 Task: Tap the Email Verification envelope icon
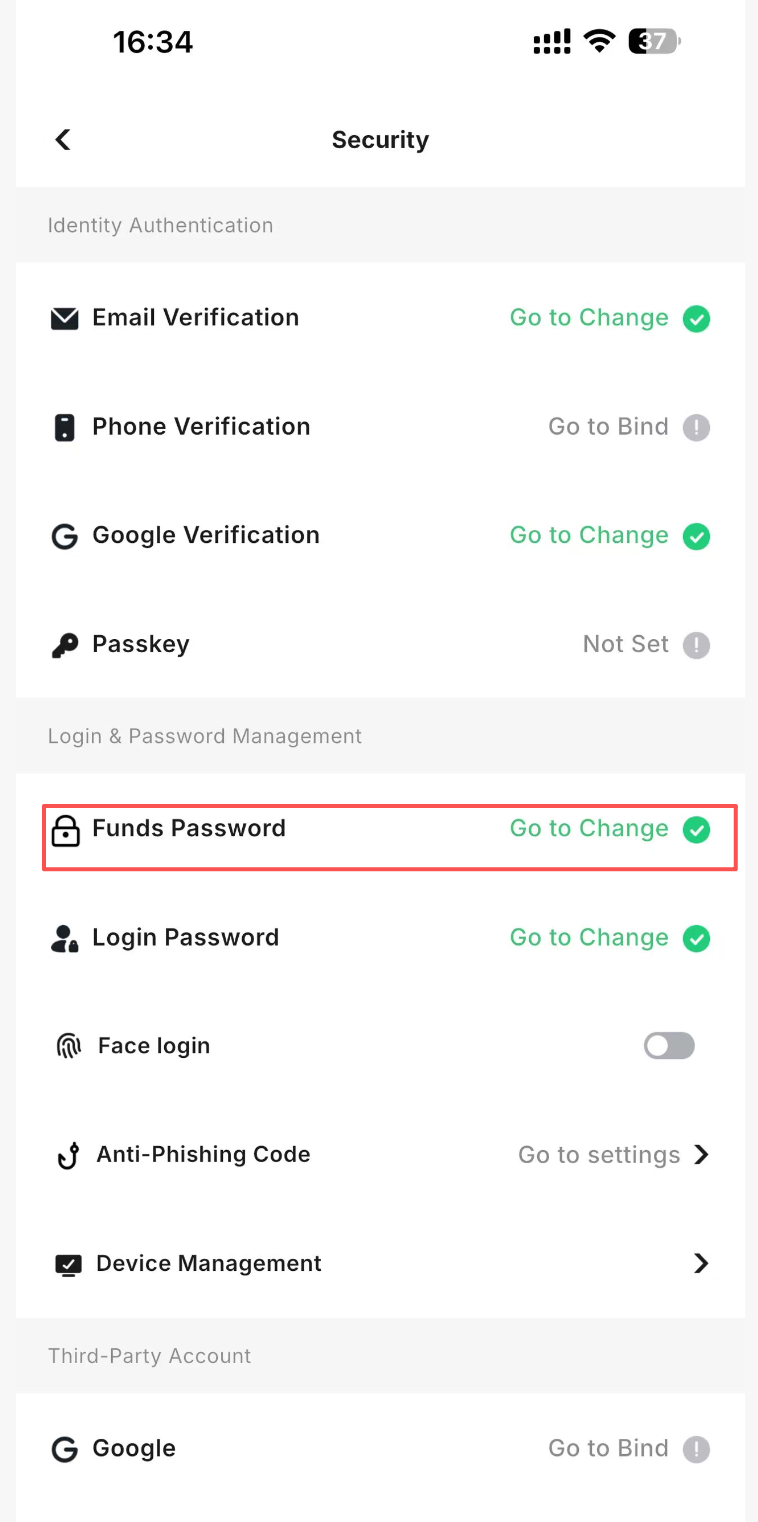[64, 319]
